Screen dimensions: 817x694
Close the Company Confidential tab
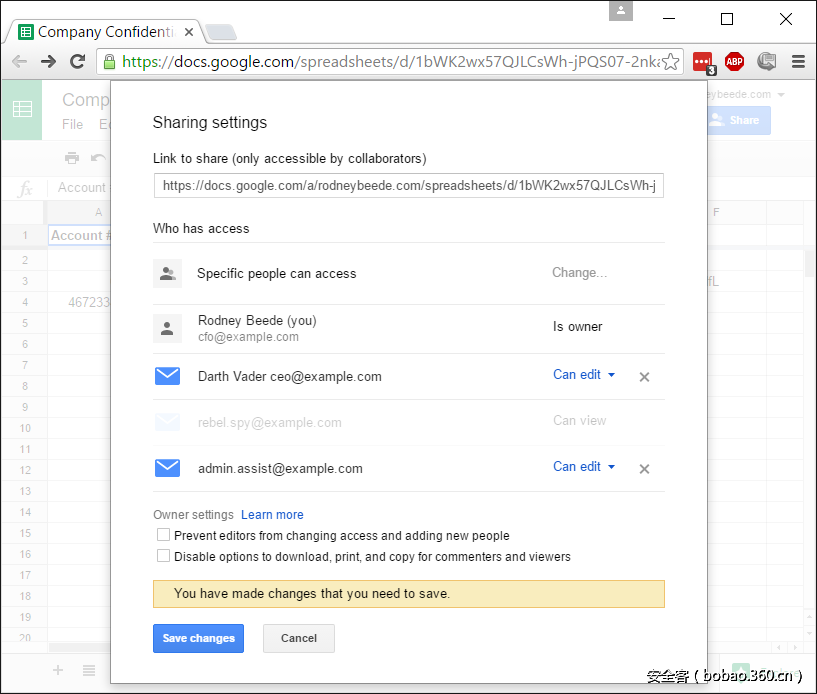189,32
